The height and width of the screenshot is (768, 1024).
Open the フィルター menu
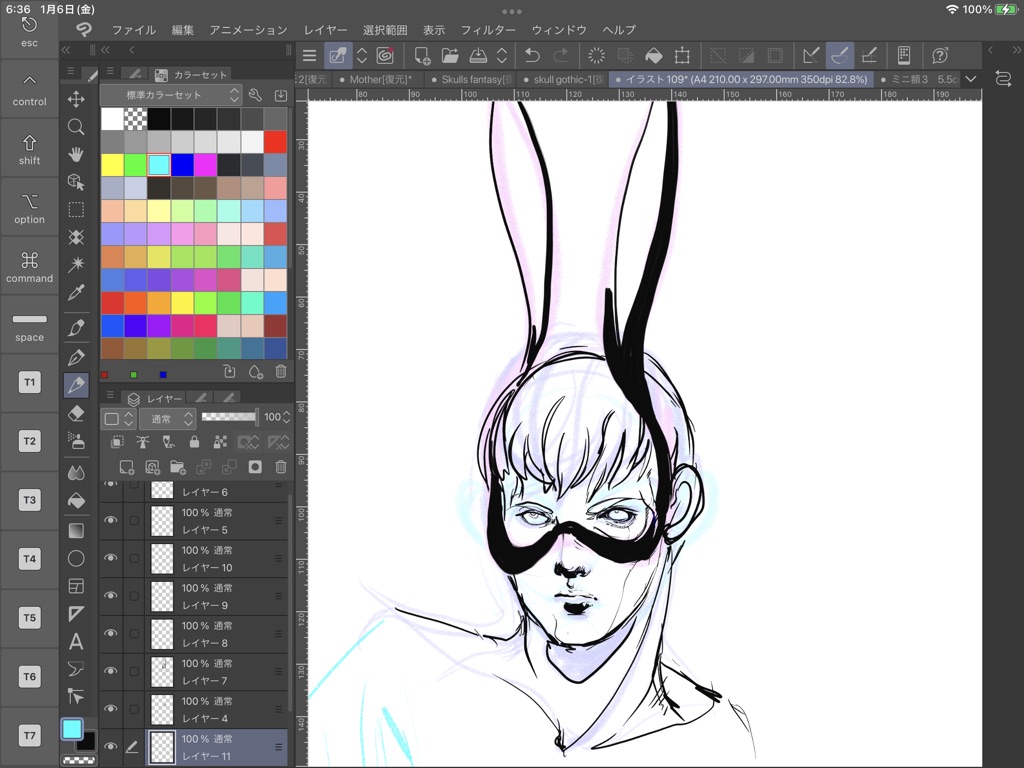pyautogui.click(x=488, y=30)
